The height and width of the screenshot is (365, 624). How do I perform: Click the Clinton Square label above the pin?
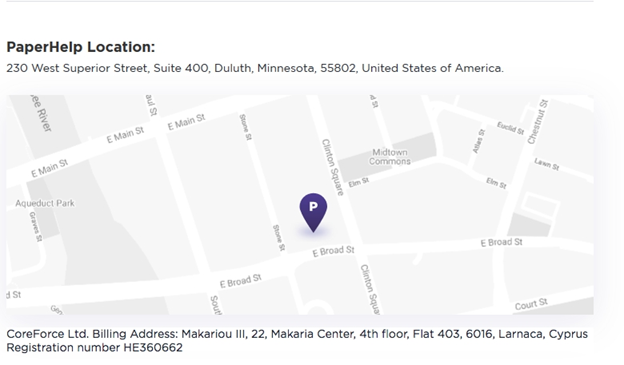332,167
